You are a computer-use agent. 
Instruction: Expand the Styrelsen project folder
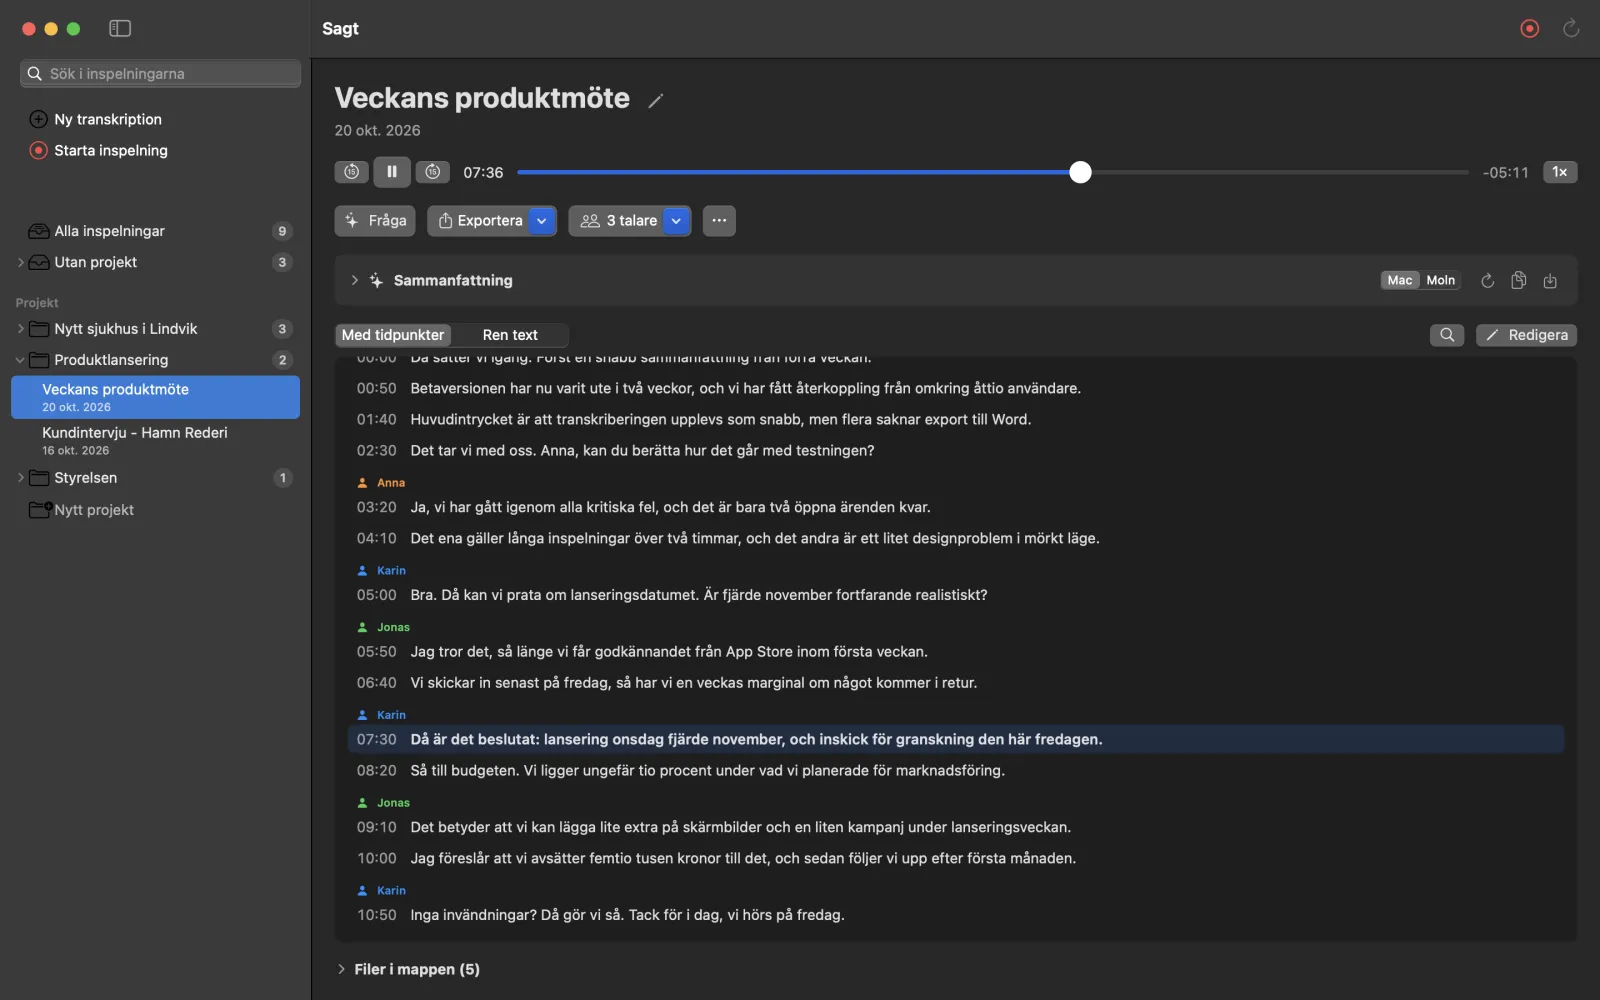pyautogui.click(x=20, y=478)
